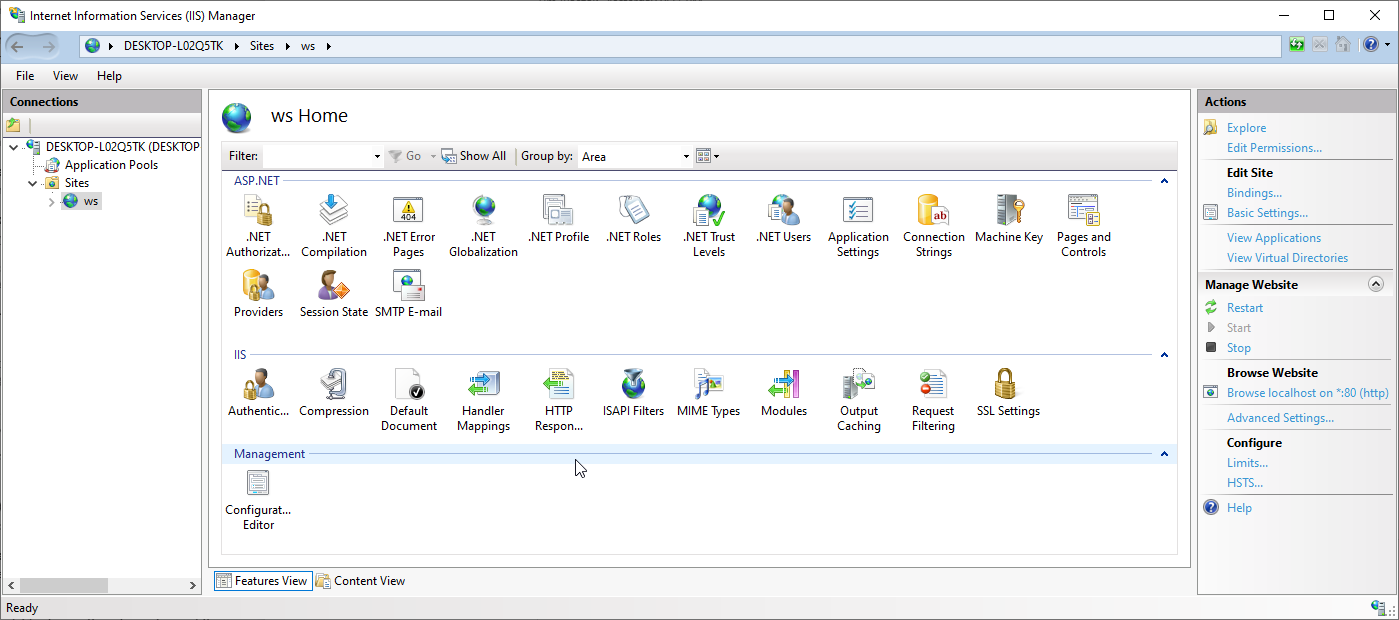The image size is (1399, 620).
Task: Open Default Document settings
Action: pyautogui.click(x=408, y=399)
